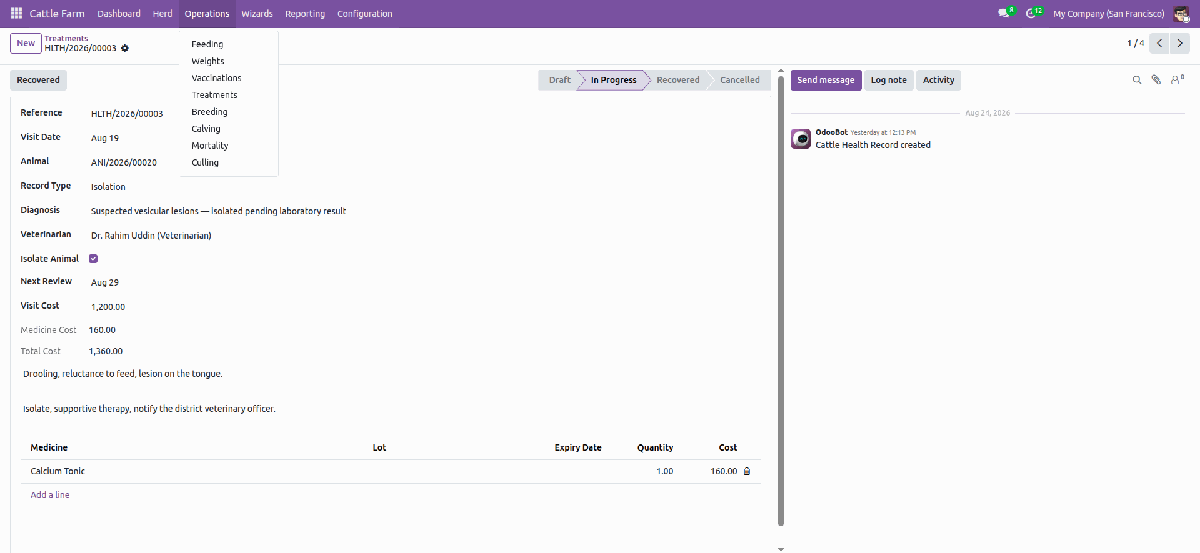Click the Cattle Farm app title

(x=58, y=14)
